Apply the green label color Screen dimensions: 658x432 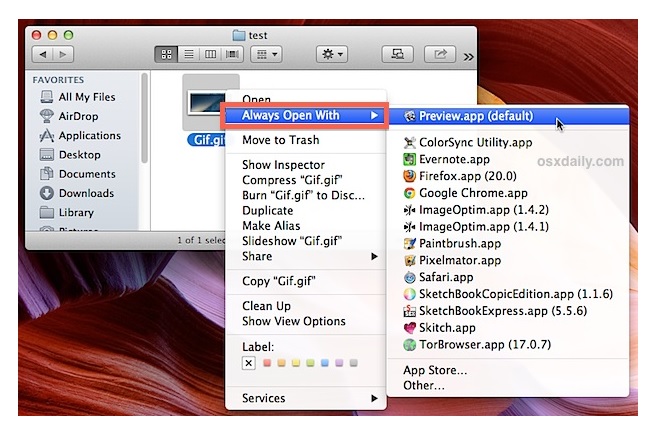[x=311, y=363]
